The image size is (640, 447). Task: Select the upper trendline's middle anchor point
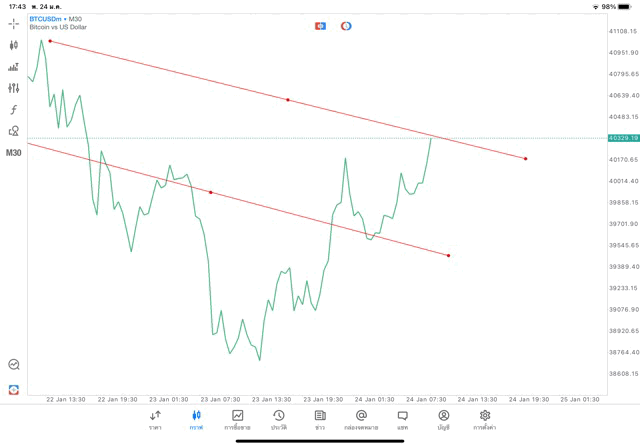pyautogui.click(x=288, y=100)
